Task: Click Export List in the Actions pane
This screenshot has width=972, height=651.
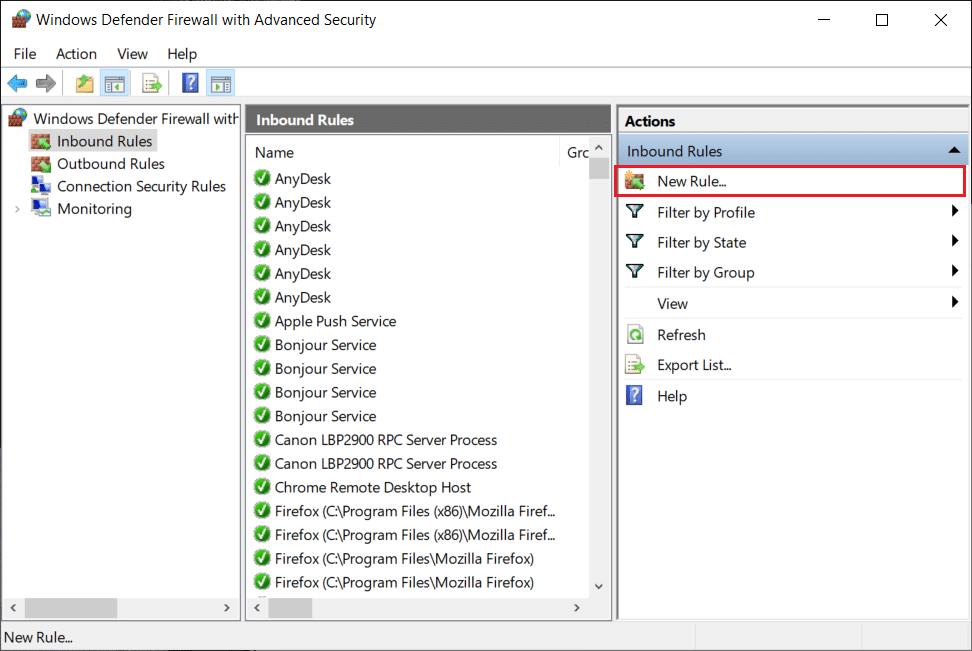Action: tap(694, 365)
